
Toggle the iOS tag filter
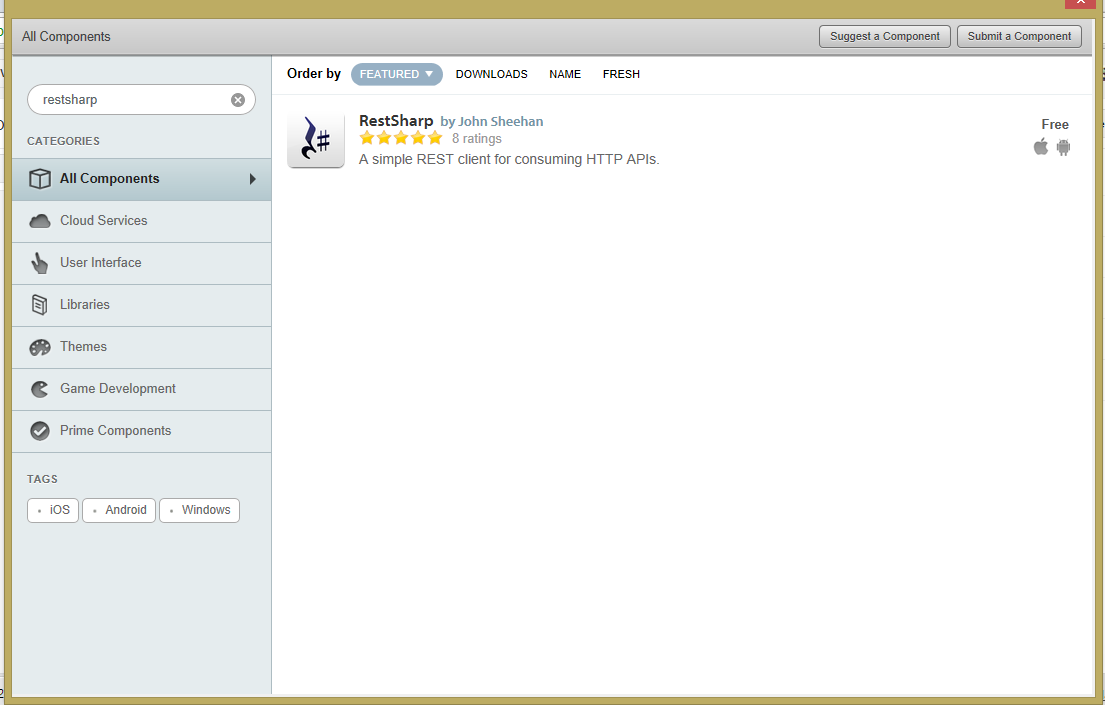click(x=52, y=510)
